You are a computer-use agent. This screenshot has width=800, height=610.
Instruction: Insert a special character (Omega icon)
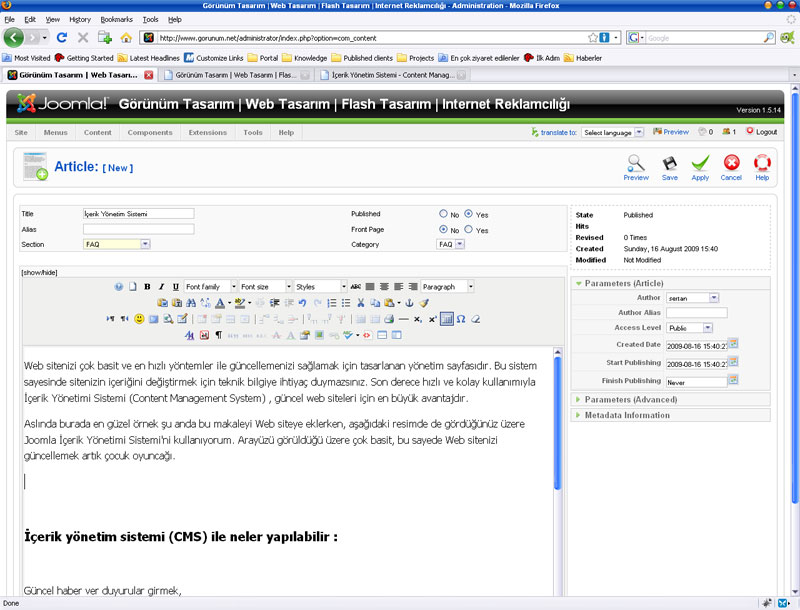click(461, 319)
